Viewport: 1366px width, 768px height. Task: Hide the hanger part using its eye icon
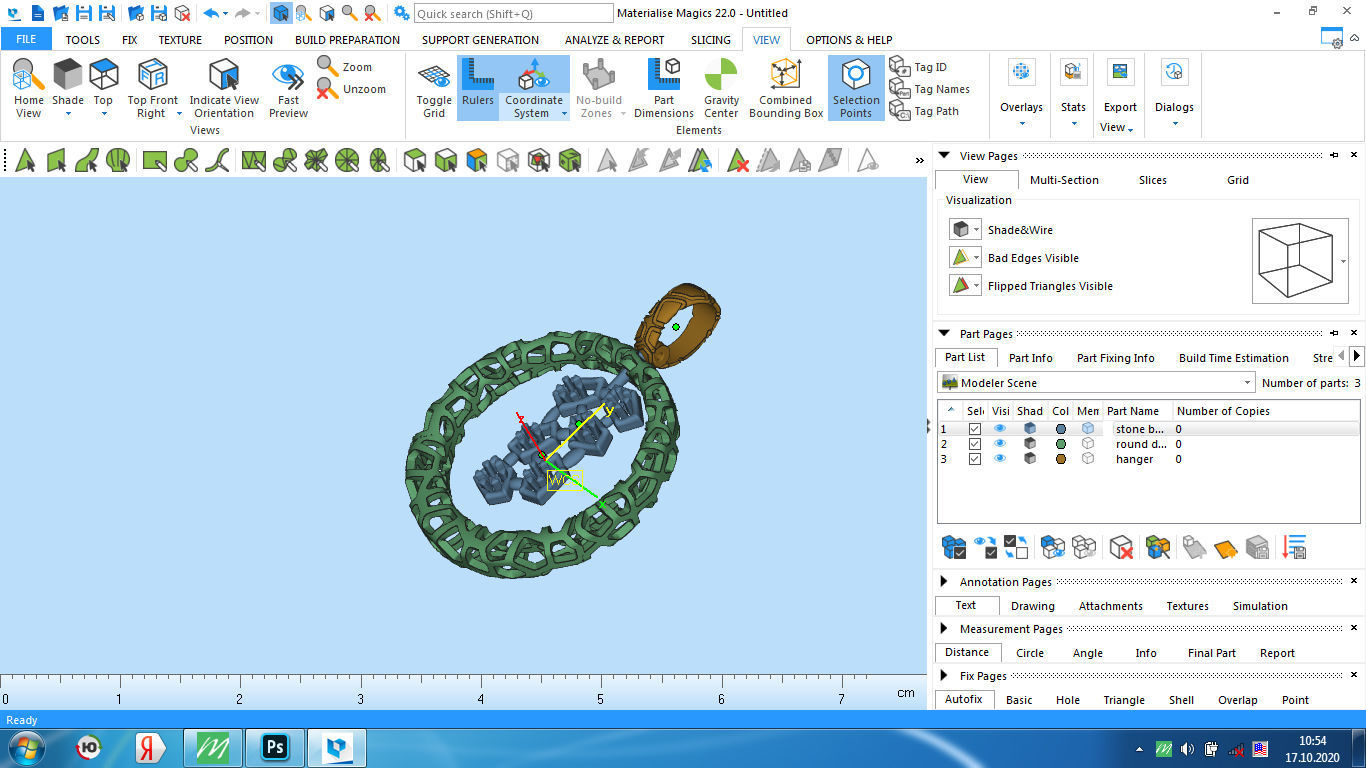1000,459
